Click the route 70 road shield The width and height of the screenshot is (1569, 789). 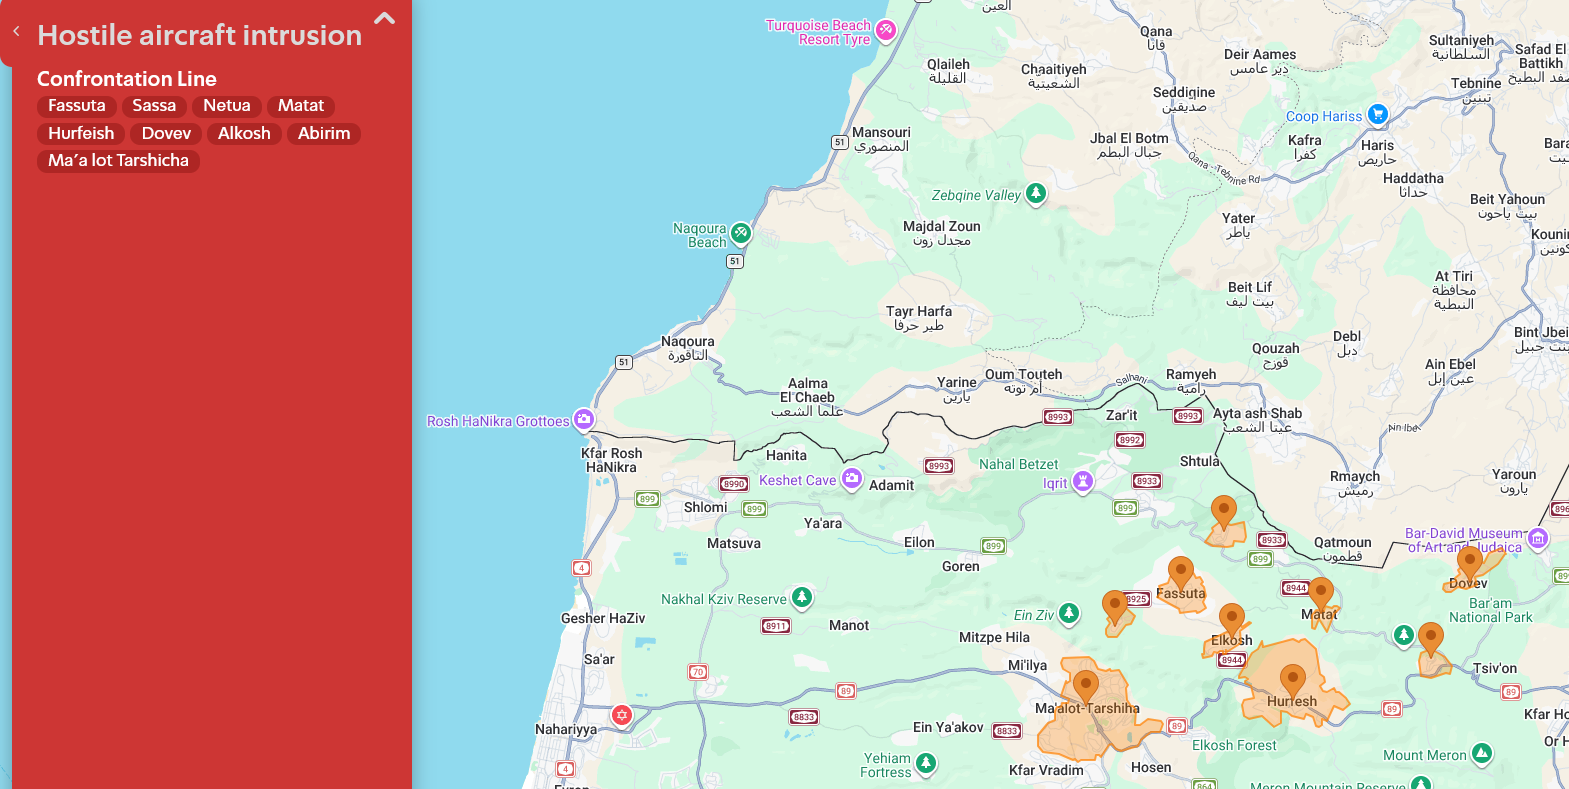click(698, 672)
